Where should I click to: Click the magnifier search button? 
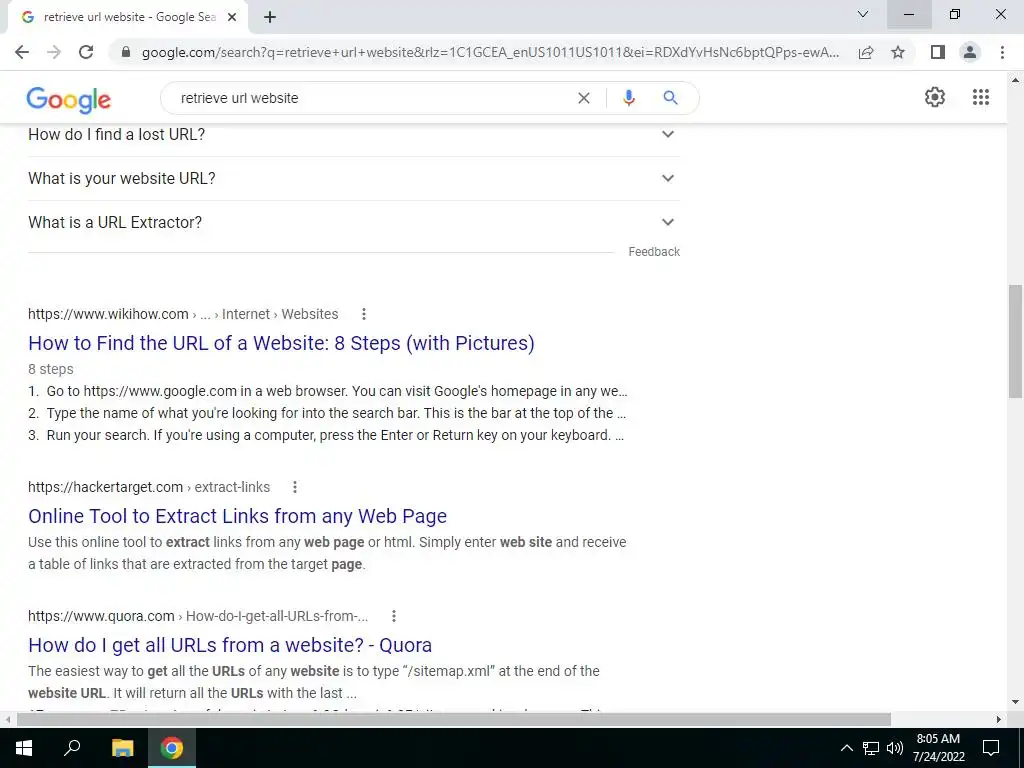pyautogui.click(x=670, y=98)
